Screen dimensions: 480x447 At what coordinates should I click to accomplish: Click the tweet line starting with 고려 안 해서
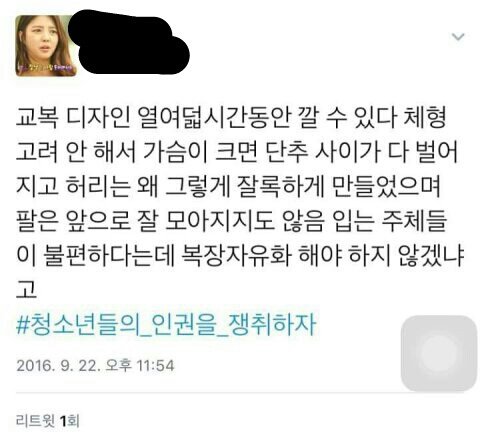tap(237, 152)
